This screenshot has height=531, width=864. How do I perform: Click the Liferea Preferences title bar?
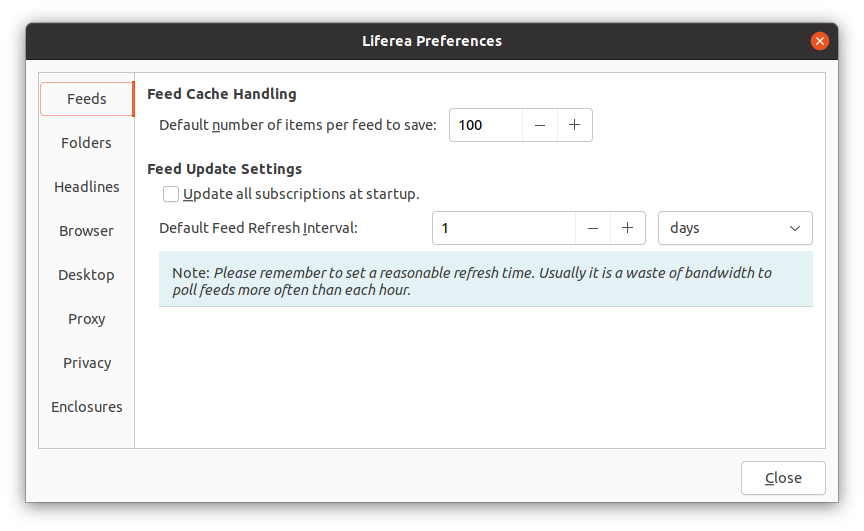[432, 41]
